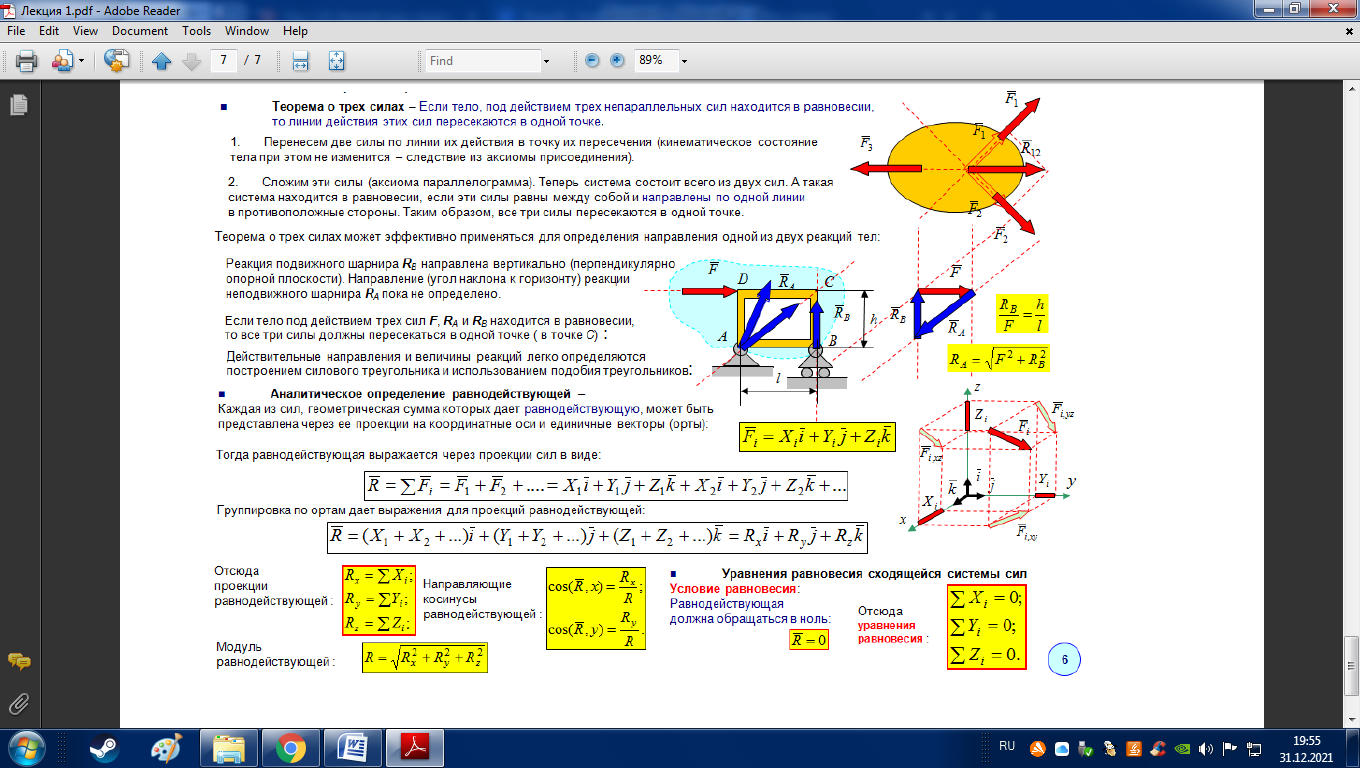Click the web conference globe icon

[x=117, y=61]
